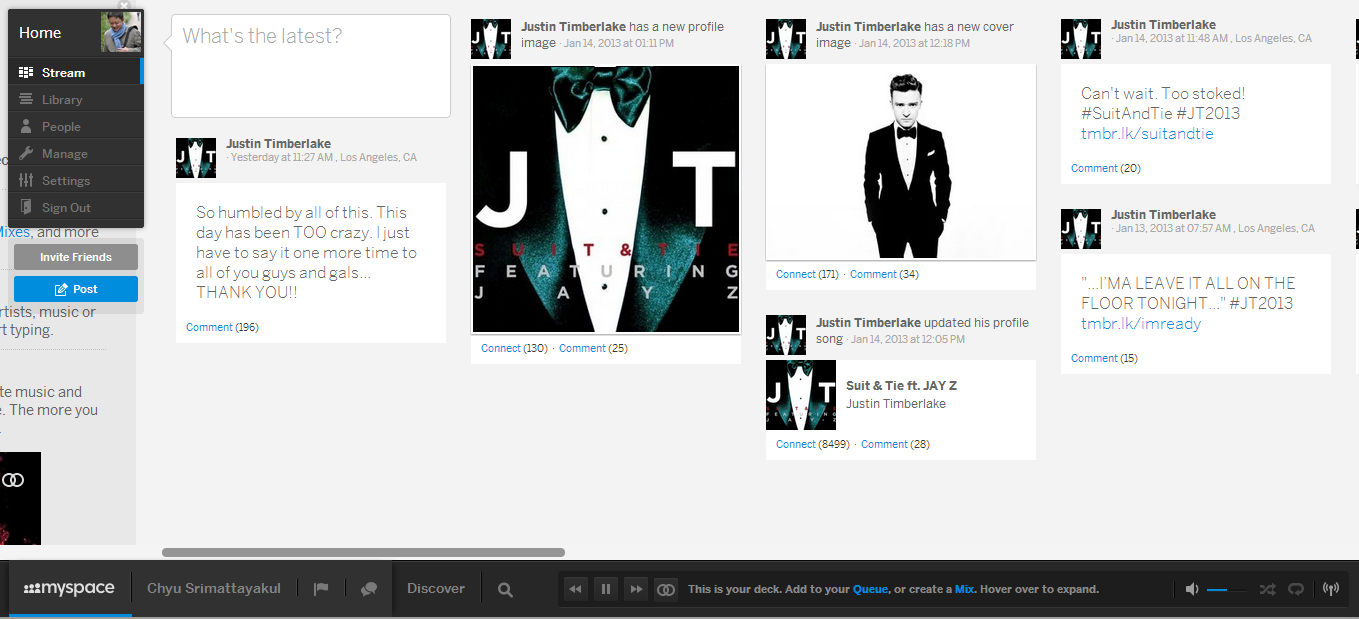Open the tmbr.lk/suitandtie link
This screenshot has width=1359, height=619.
[x=1147, y=133]
